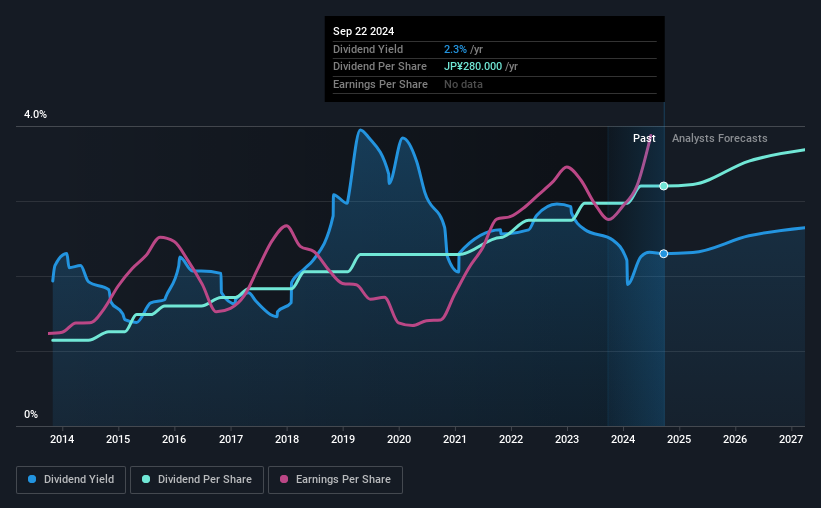The width and height of the screenshot is (821, 508).
Task: Click the 2014 x-axis label
Action: 62,439
